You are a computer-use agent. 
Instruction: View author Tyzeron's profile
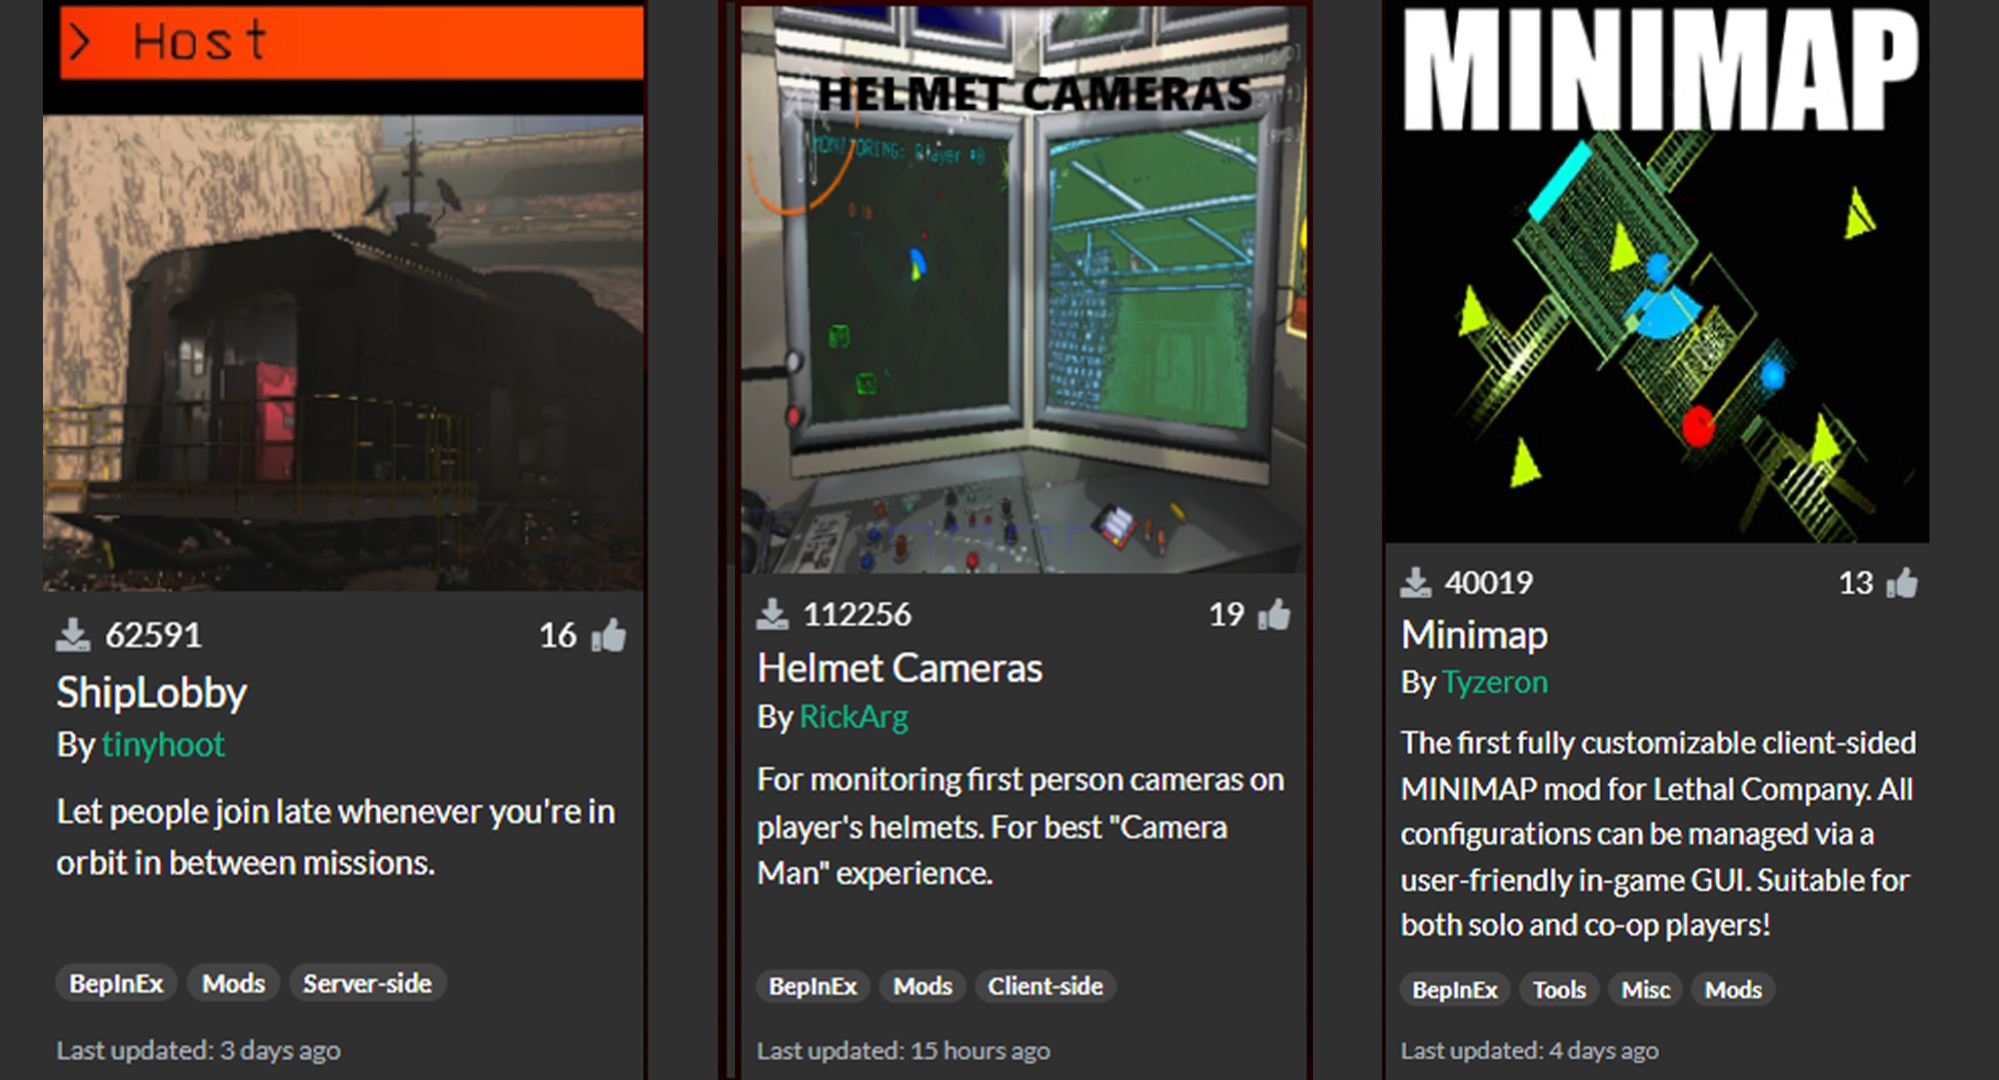pyautogui.click(x=1494, y=682)
